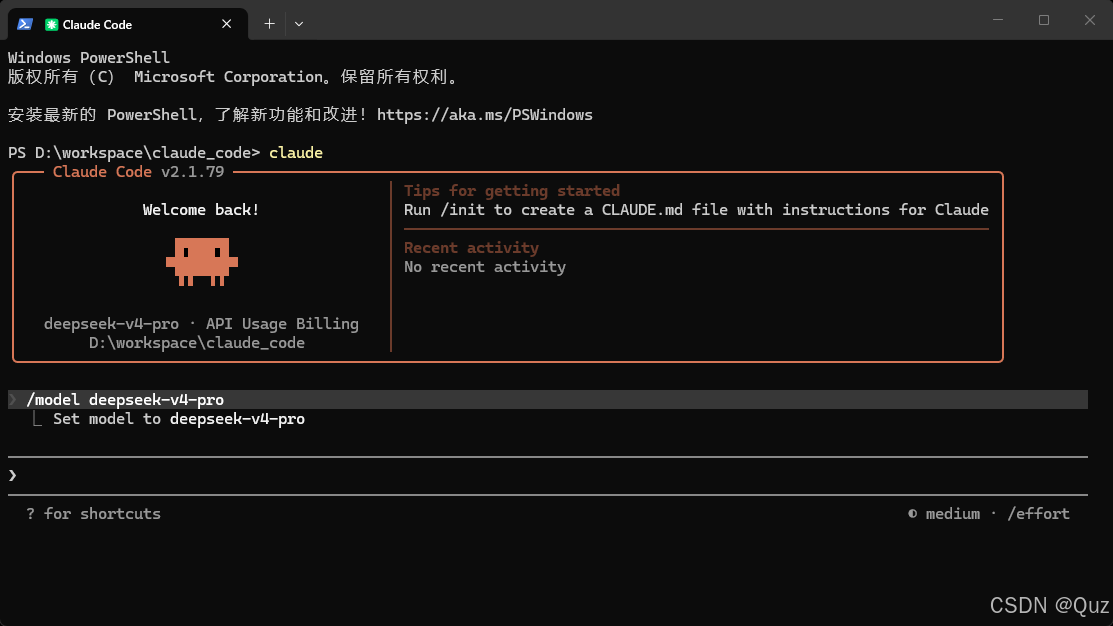Click the Set model to deepseek-v4-pro output

coord(179,419)
